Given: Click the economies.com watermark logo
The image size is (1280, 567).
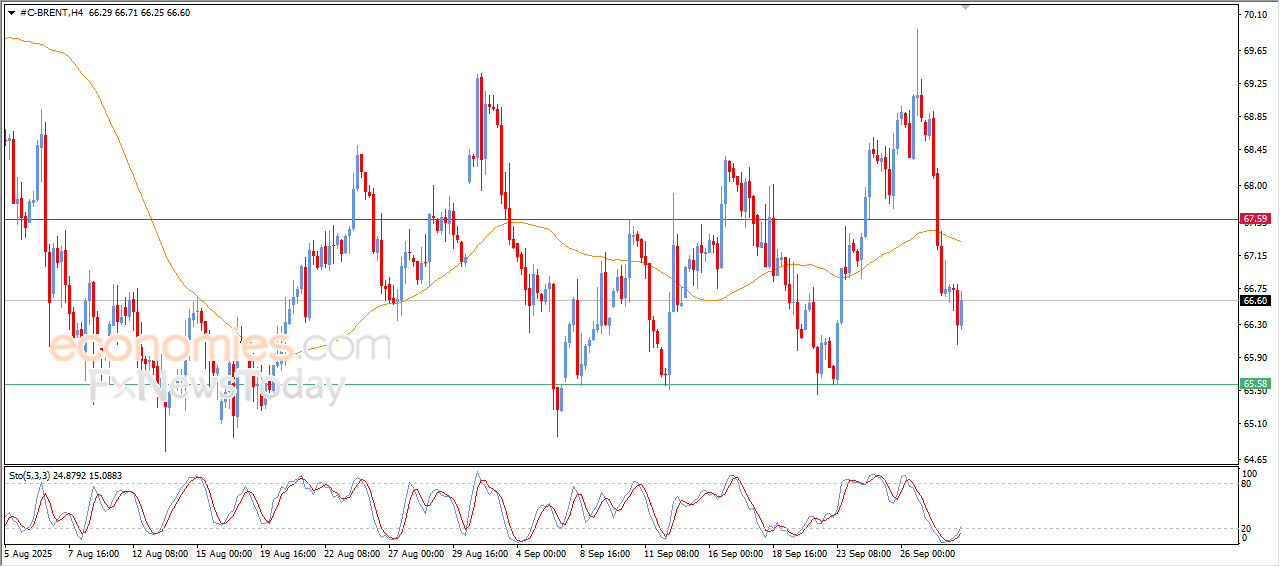Looking at the screenshot, I should click(220, 347).
